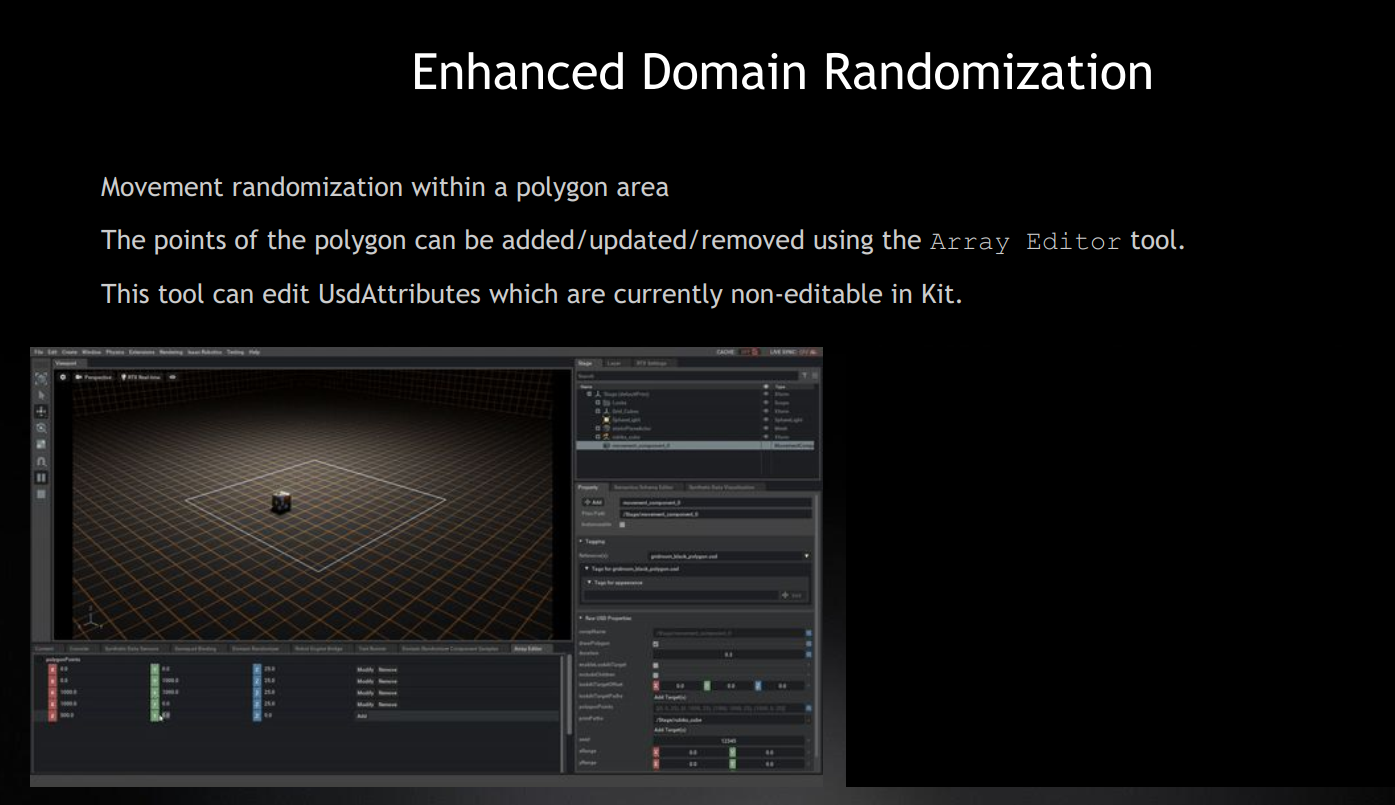The width and height of the screenshot is (1395, 805).
Task: Open the Isaac Robotics menu
Action: (204, 352)
